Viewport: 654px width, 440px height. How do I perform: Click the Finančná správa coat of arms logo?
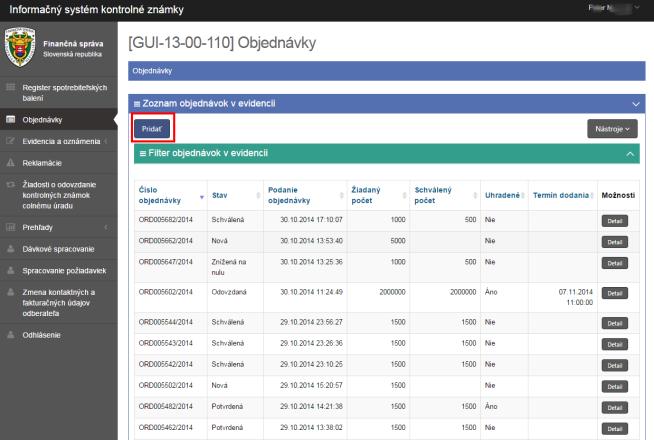pos(20,47)
